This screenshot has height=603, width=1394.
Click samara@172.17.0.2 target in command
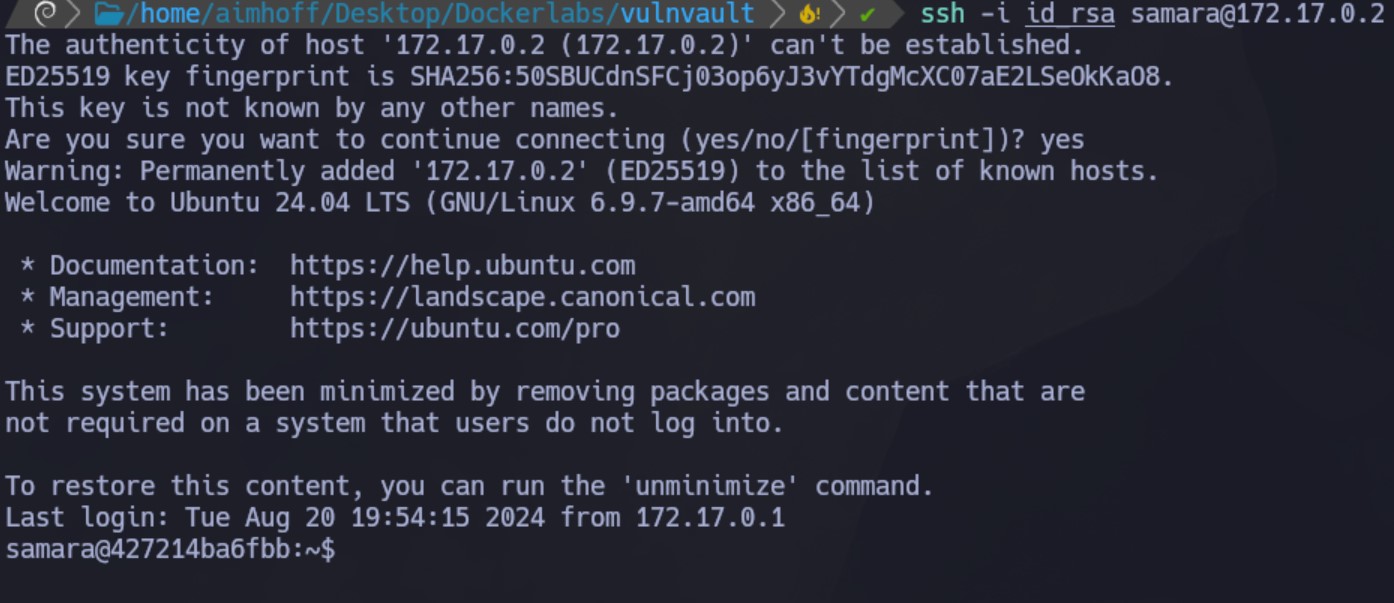[x=1257, y=14]
